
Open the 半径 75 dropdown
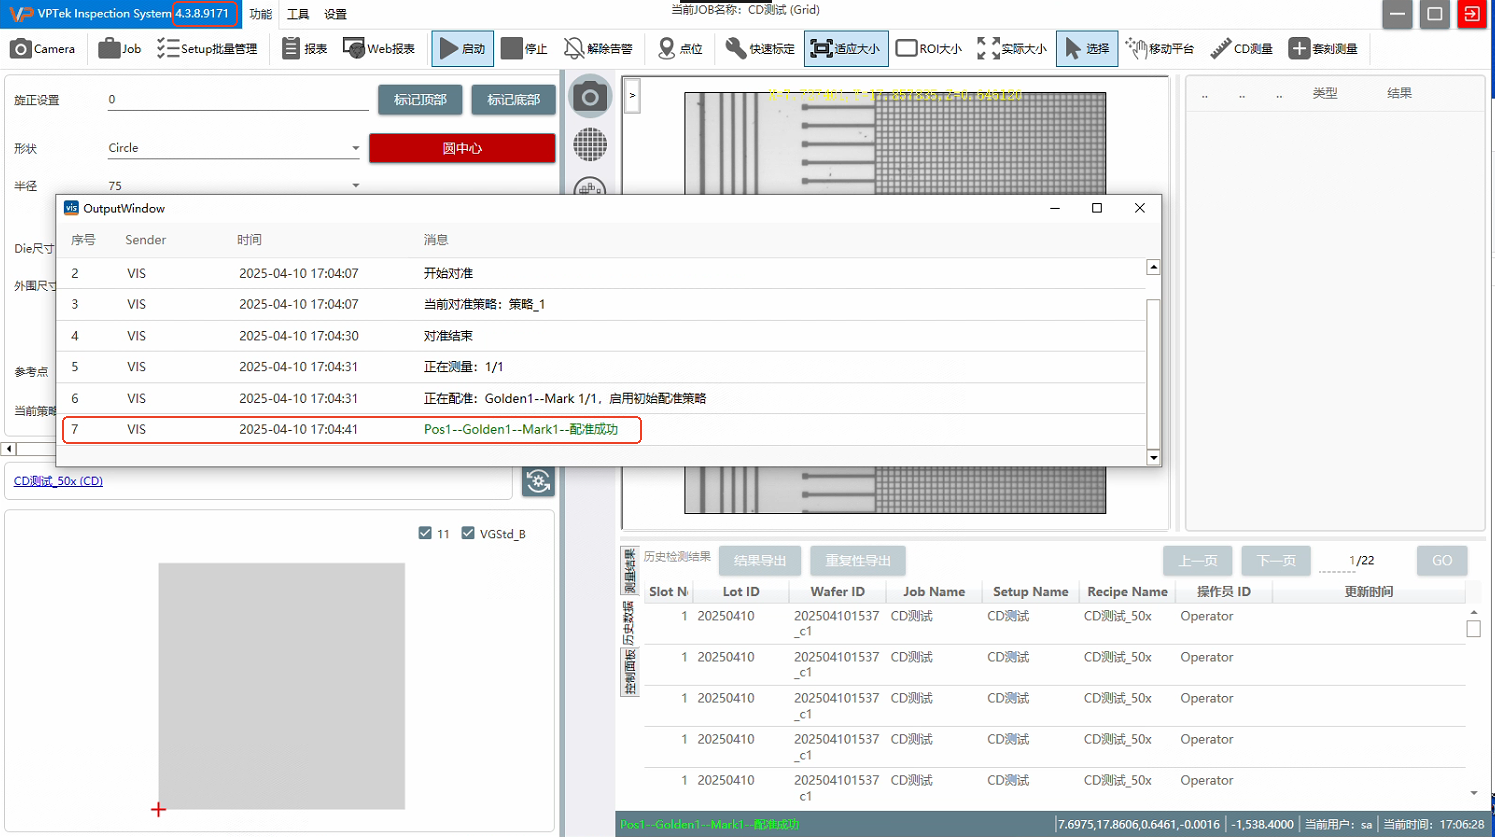click(355, 186)
